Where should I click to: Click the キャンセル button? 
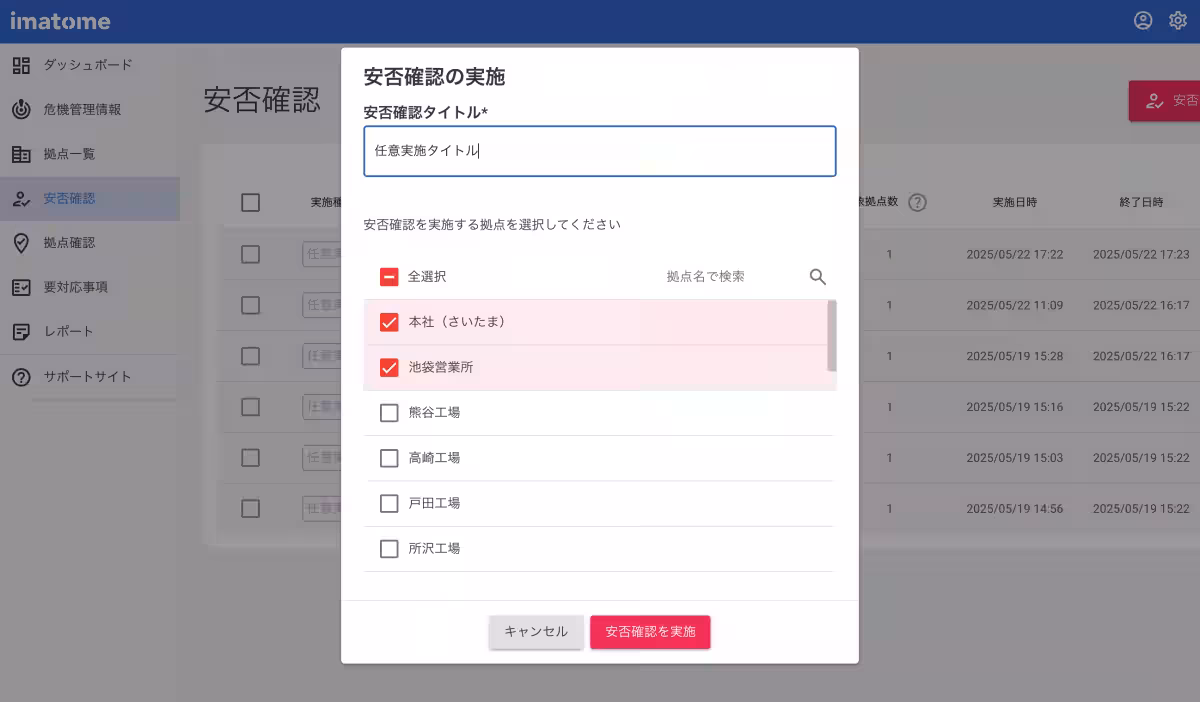coord(536,632)
